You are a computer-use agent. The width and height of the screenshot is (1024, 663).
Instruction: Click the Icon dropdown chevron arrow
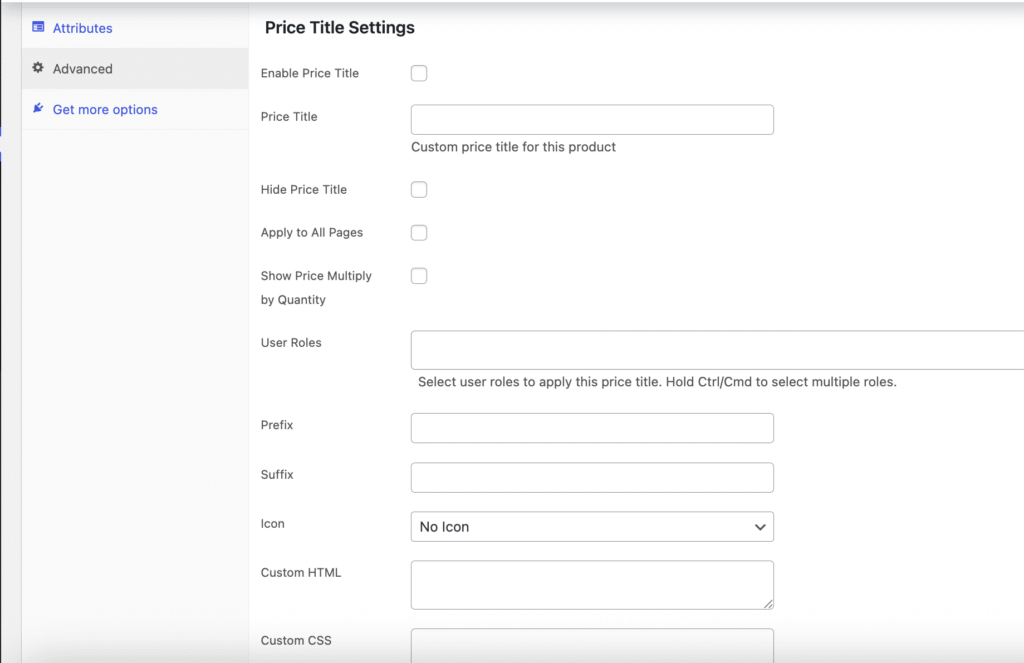pyautogui.click(x=760, y=527)
